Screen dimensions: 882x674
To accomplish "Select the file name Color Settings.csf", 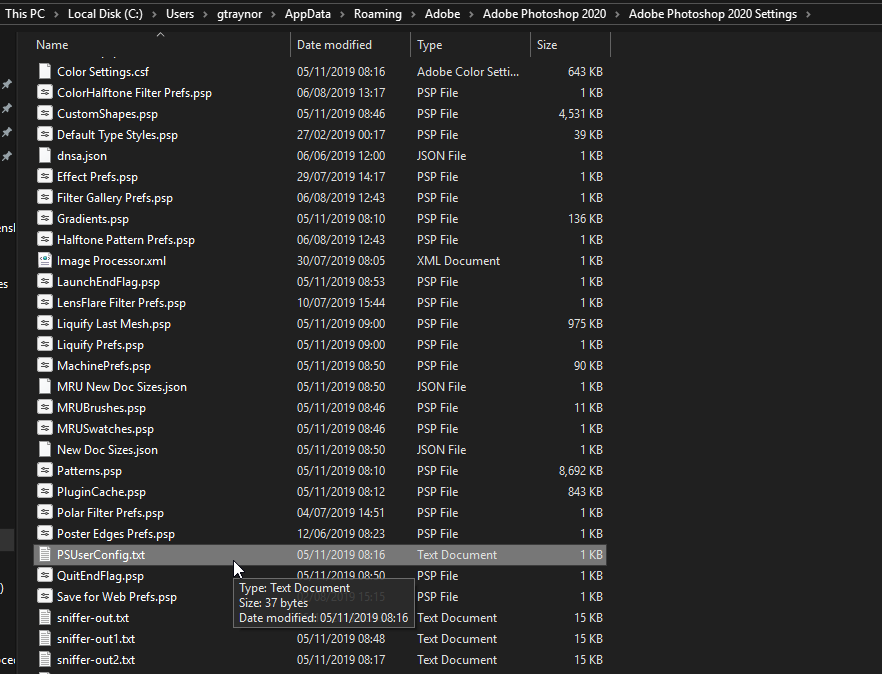I will tap(103, 71).
